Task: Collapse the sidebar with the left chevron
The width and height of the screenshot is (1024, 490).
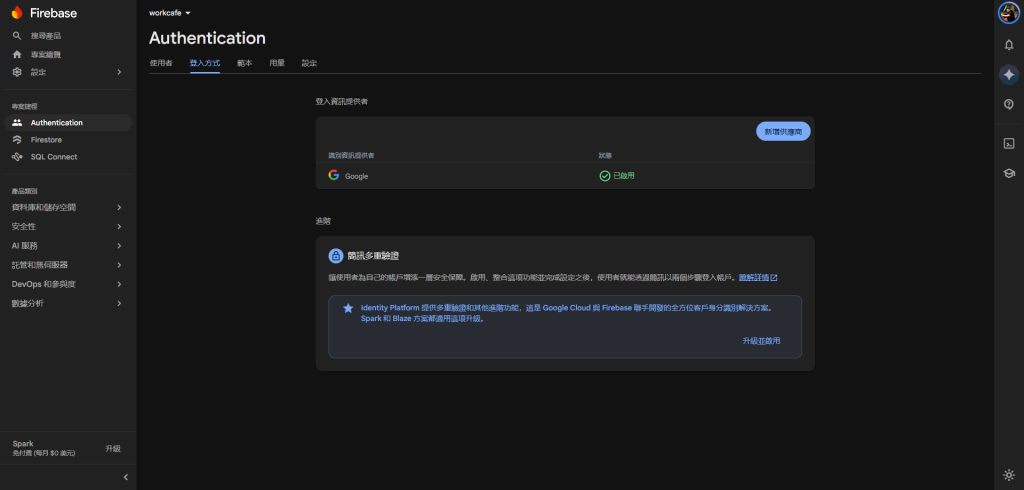Action: [125, 478]
